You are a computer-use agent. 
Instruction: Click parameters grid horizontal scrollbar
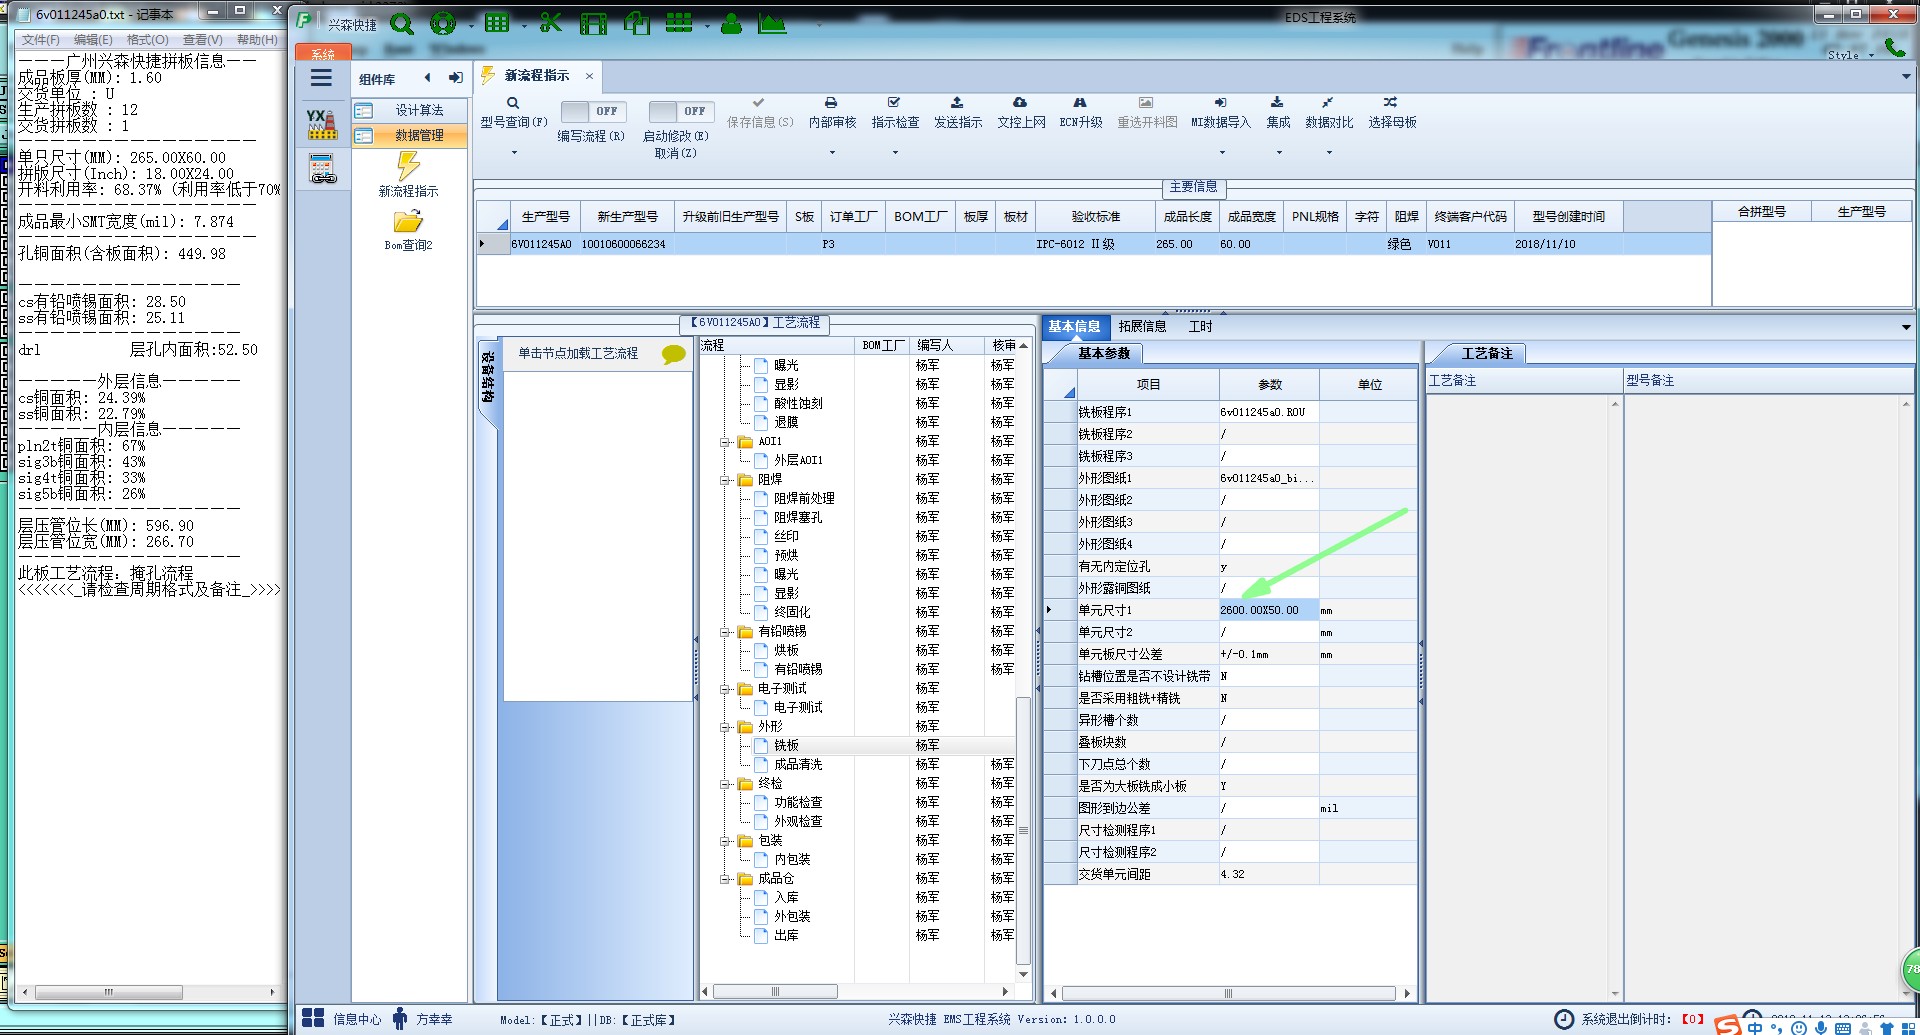pyautogui.click(x=1228, y=993)
